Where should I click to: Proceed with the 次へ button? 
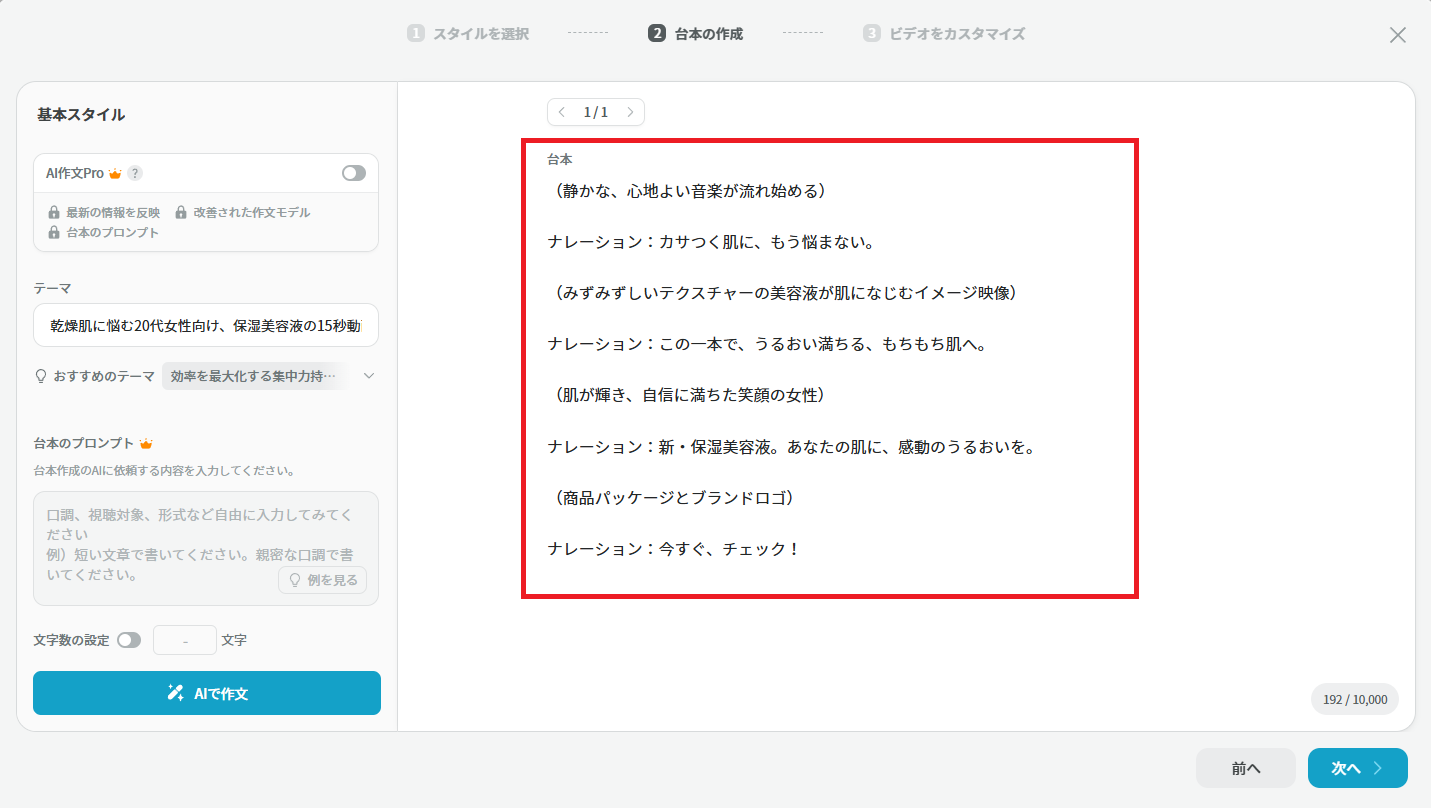click(1358, 768)
